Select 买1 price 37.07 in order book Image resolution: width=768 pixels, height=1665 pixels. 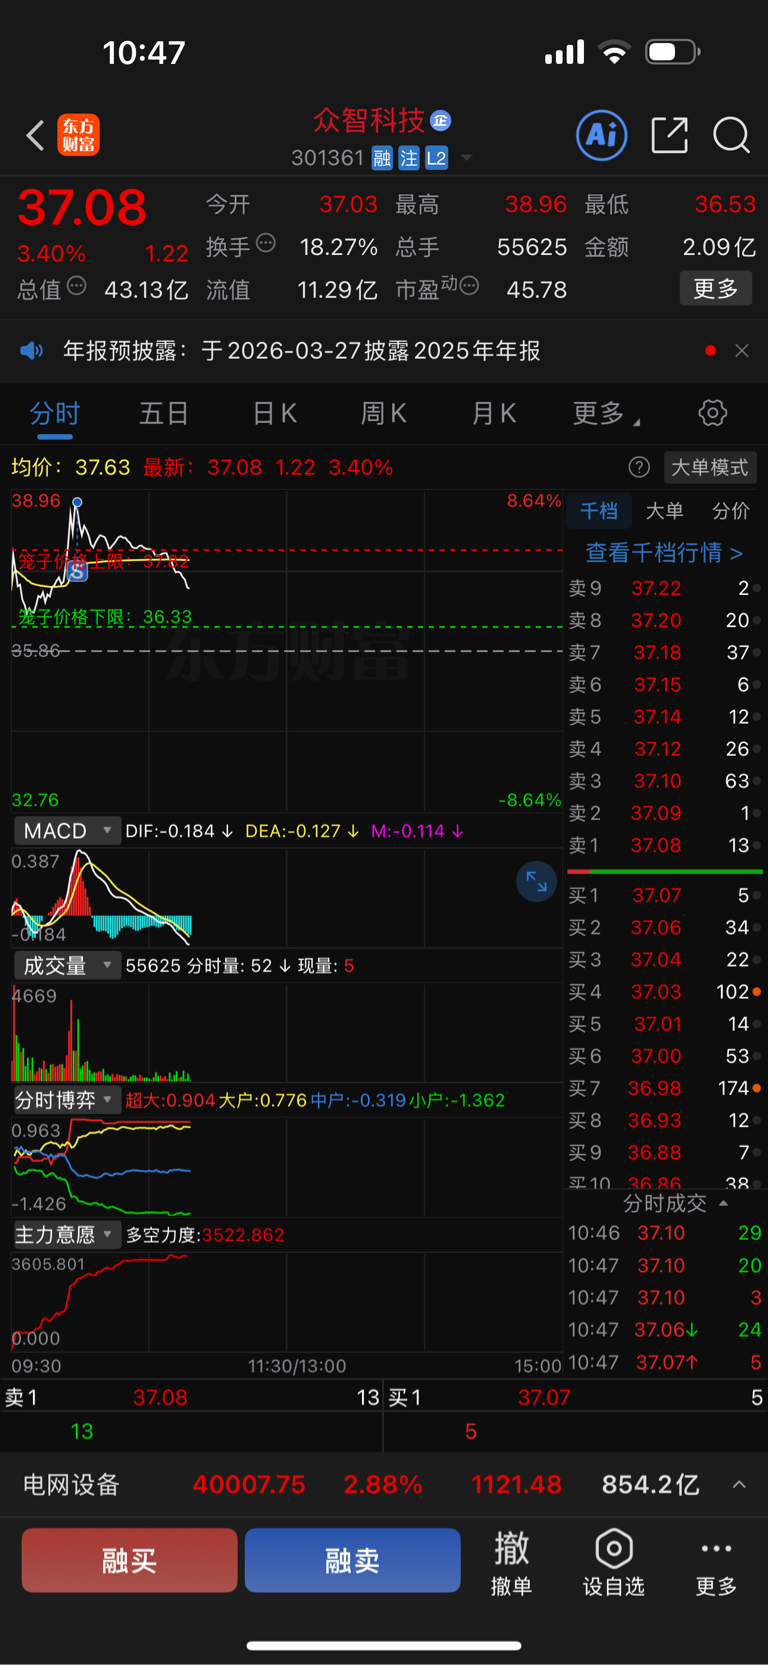click(x=657, y=895)
